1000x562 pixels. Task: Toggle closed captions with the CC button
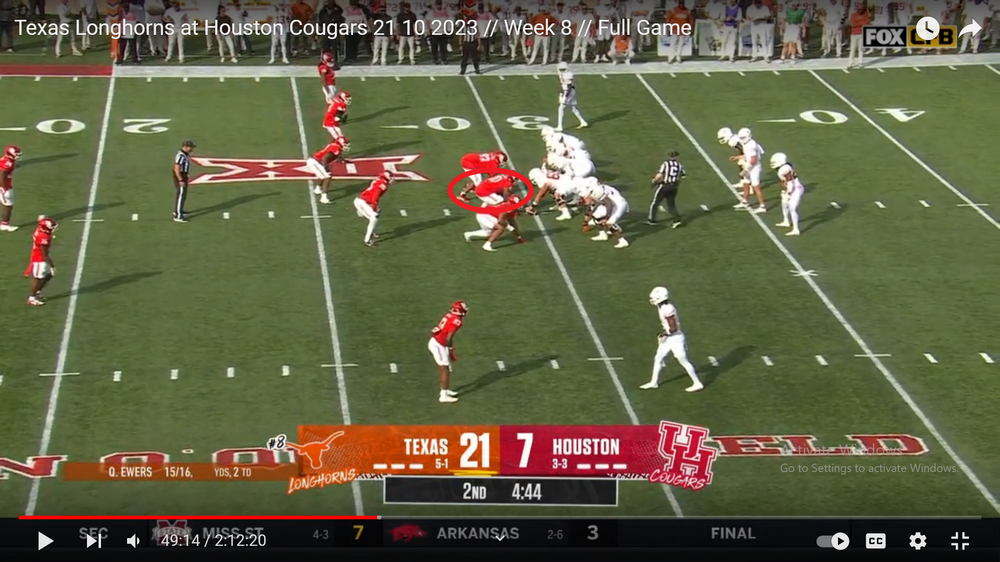tap(875, 541)
